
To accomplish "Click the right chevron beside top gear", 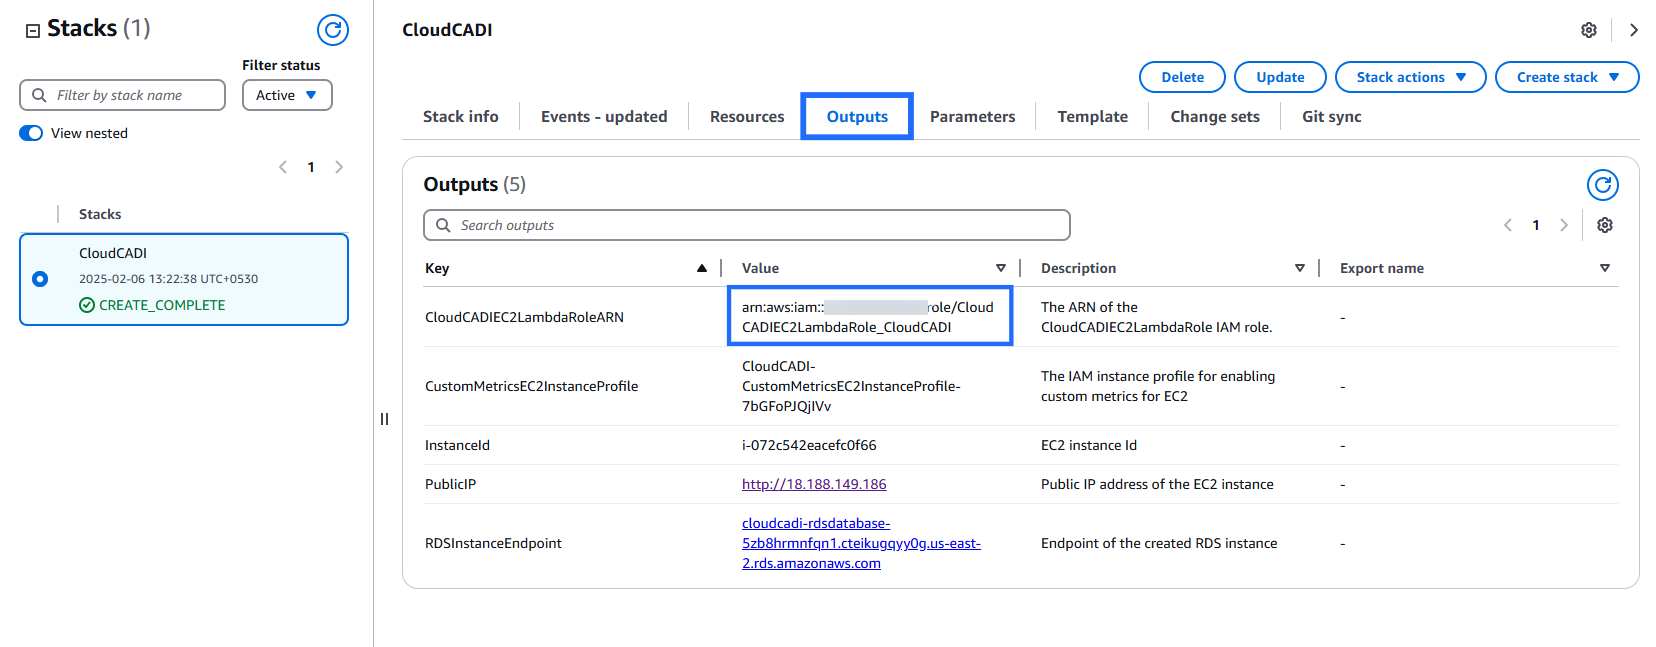I will point(1633,30).
